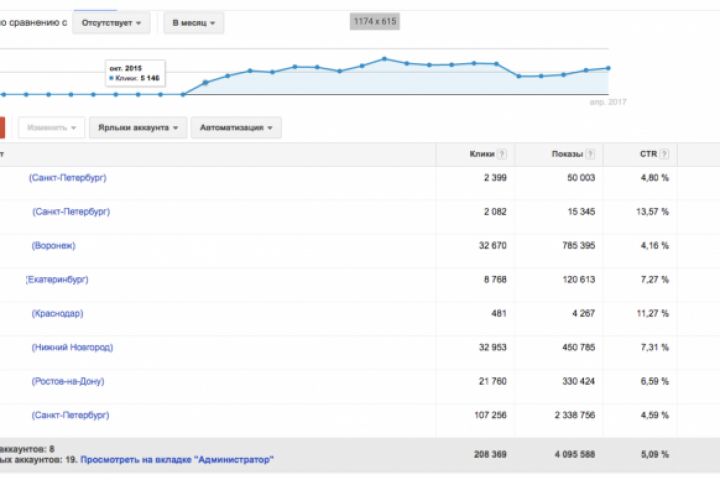Open Санкт-Петербург account with 2 082 clicks
The width and height of the screenshot is (720, 480).
click(x=71, y=212)
